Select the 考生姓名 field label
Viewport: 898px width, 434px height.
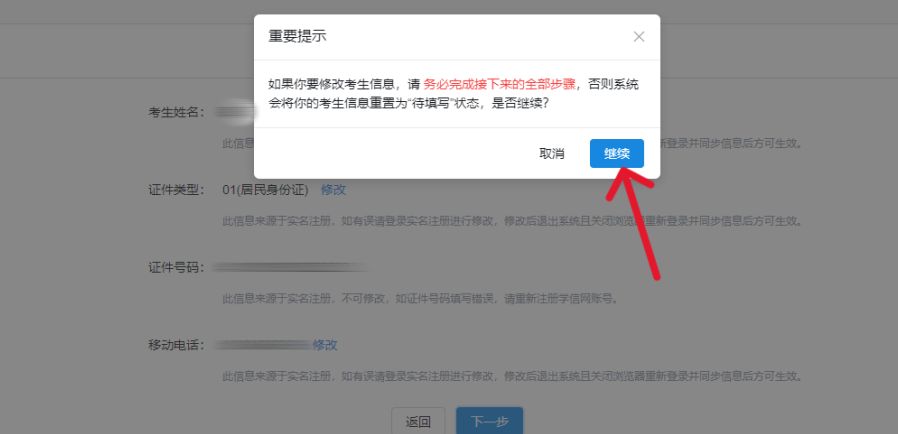[x=176, y=112]
